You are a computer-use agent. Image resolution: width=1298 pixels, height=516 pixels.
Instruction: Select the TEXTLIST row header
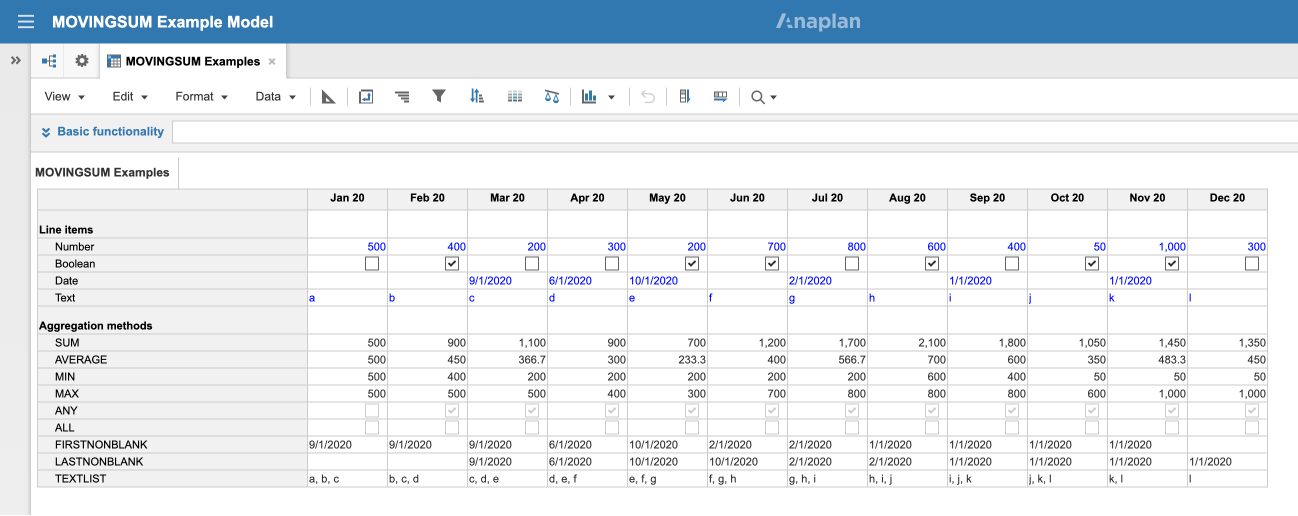tap(171, 479)
